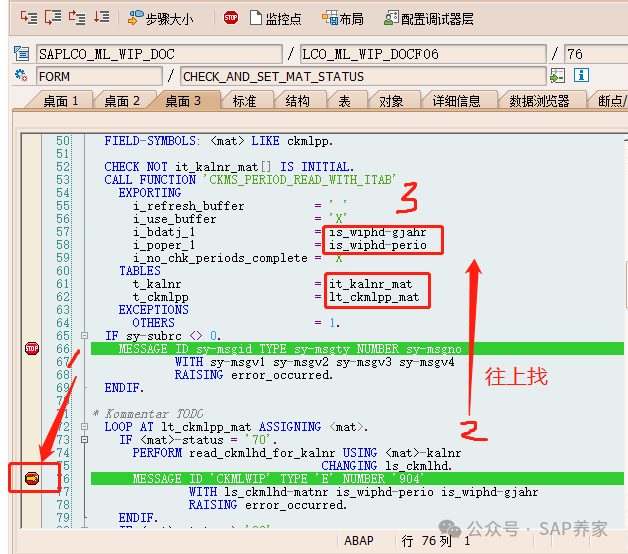
Task: Click i_no_chk_periods_complete parameter
Action: tap(220, 258)
